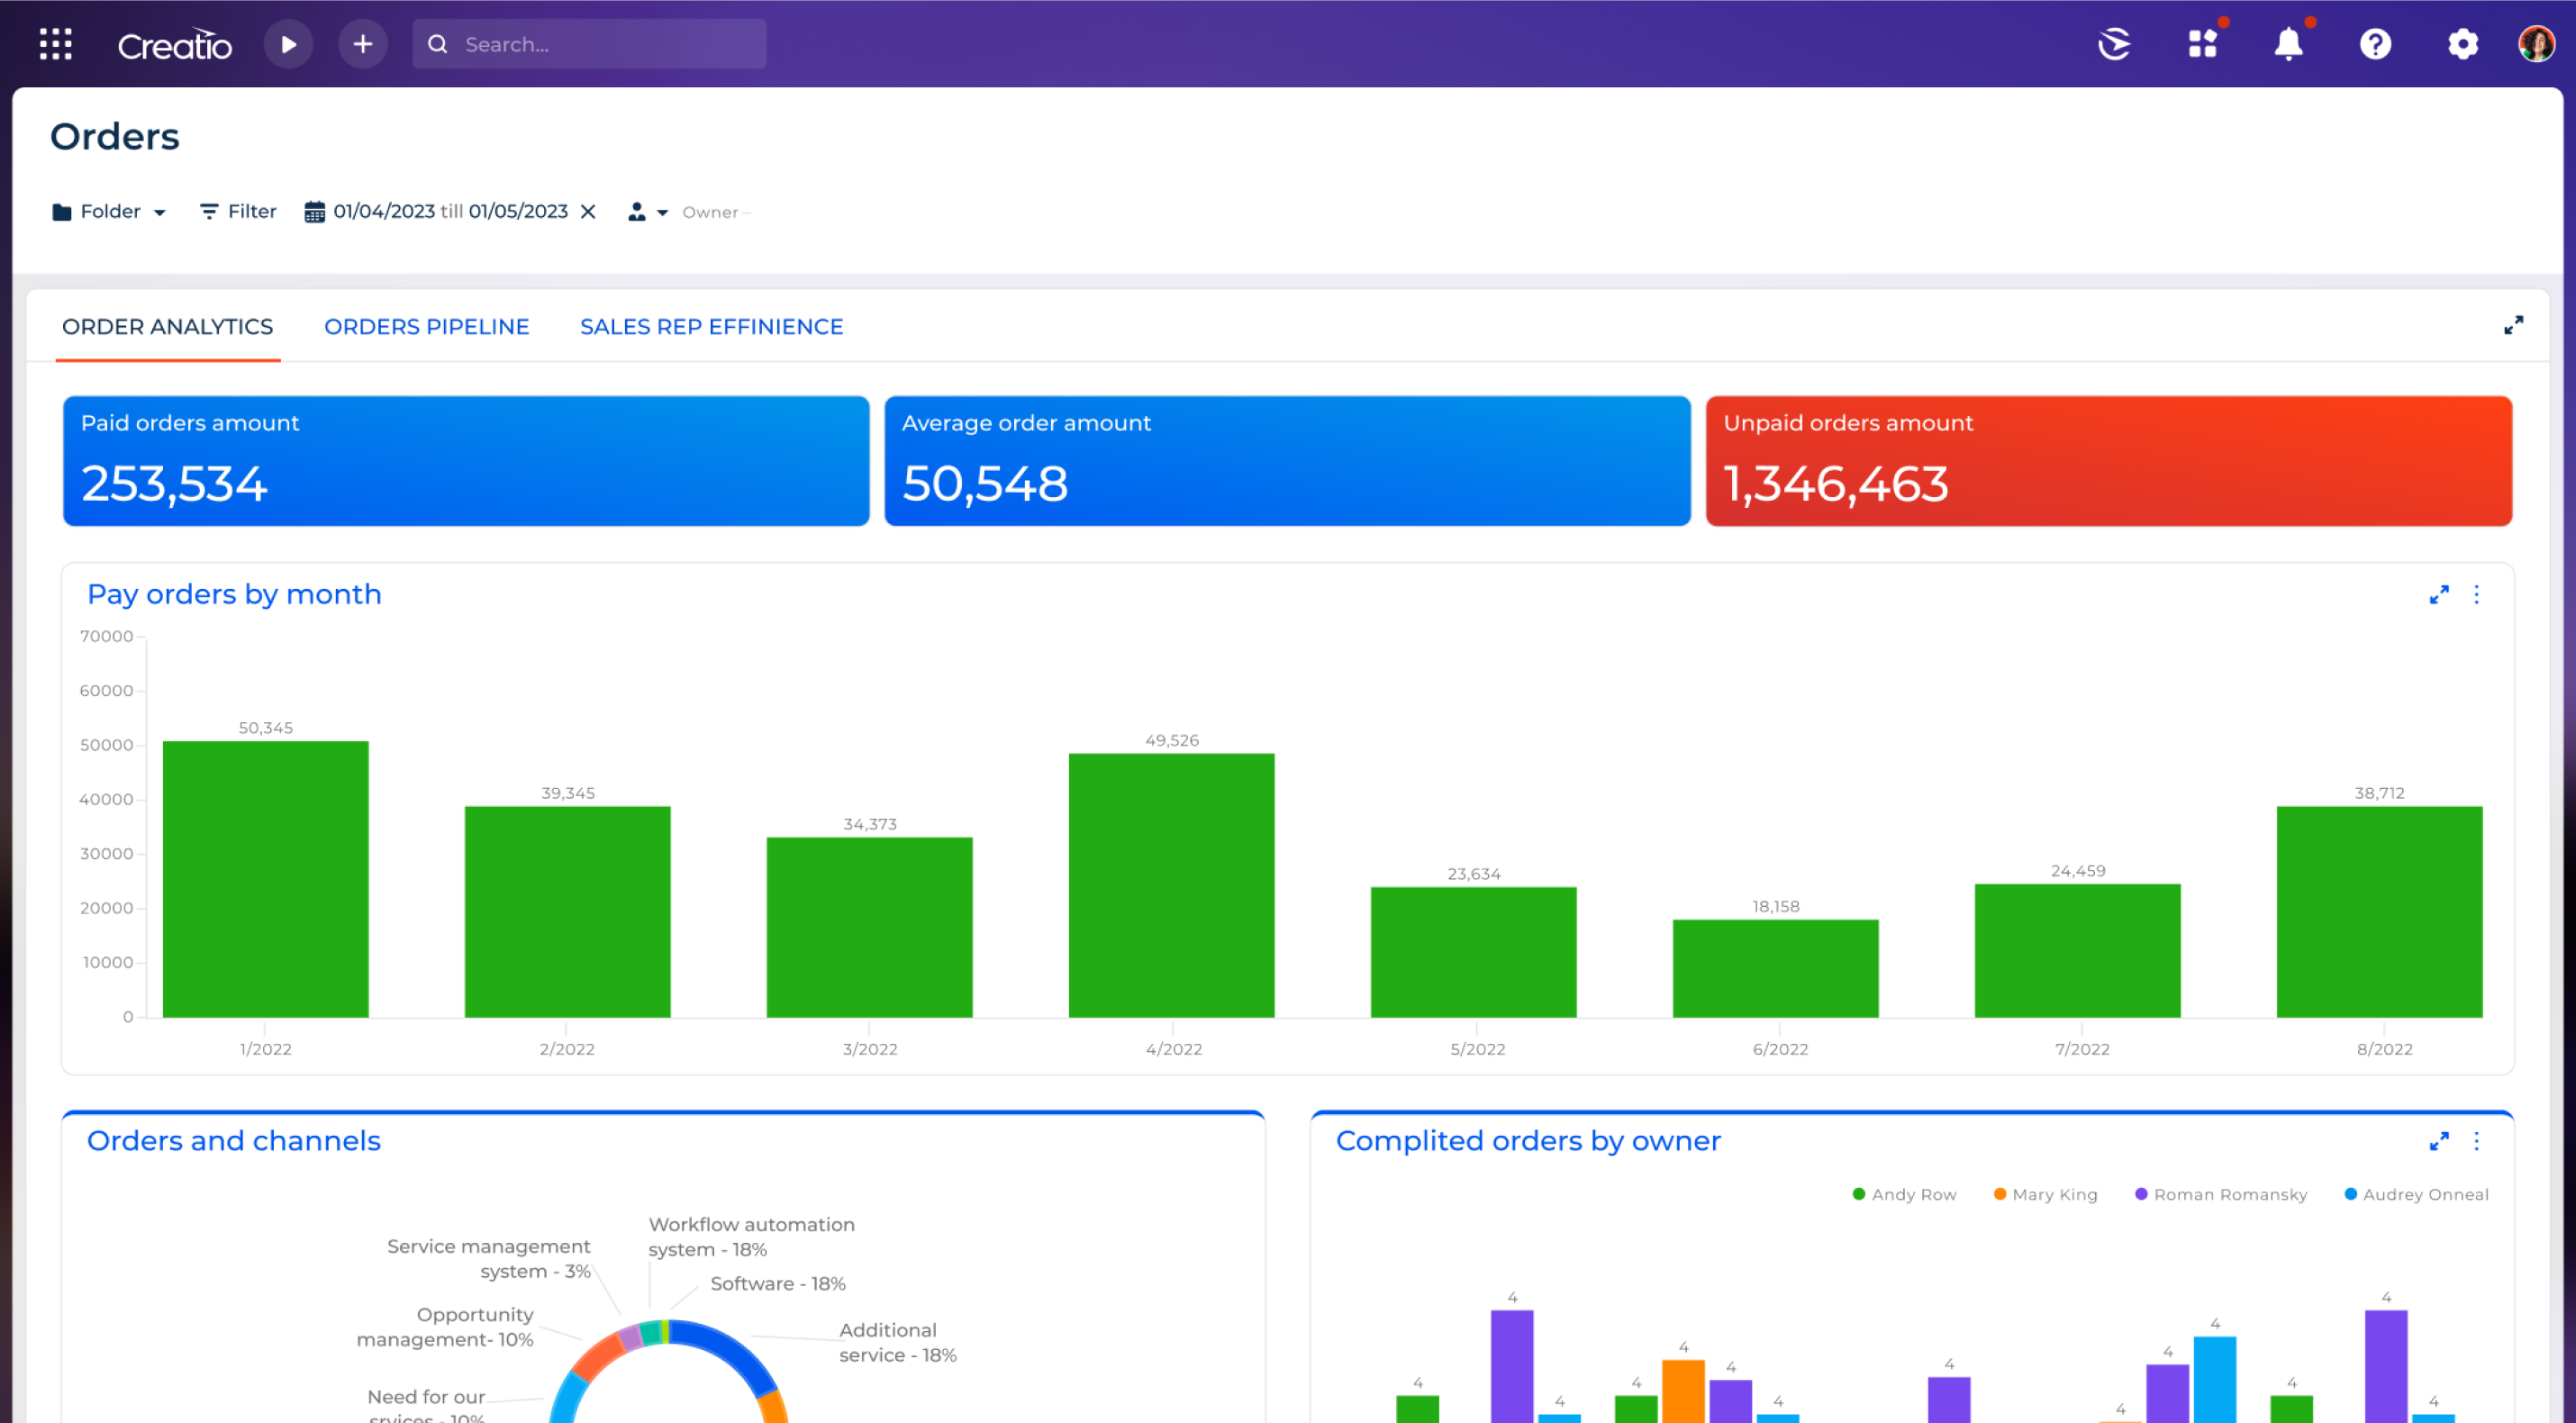This screenshot has width=2576, height=1423.
Task: Expand the Pay orders by month chart
Action: (x=2441, y=594)
